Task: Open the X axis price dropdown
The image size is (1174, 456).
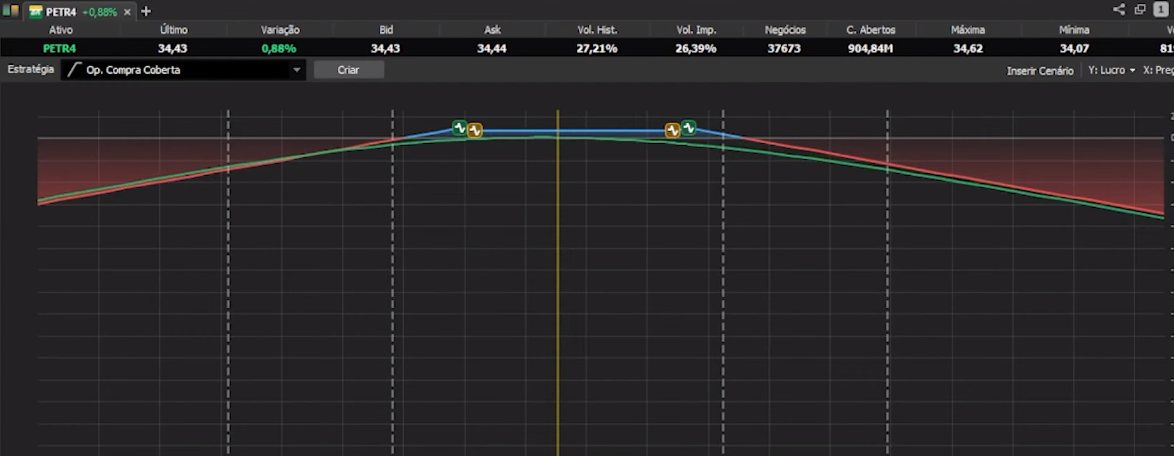Action: tap(1158, 71)
